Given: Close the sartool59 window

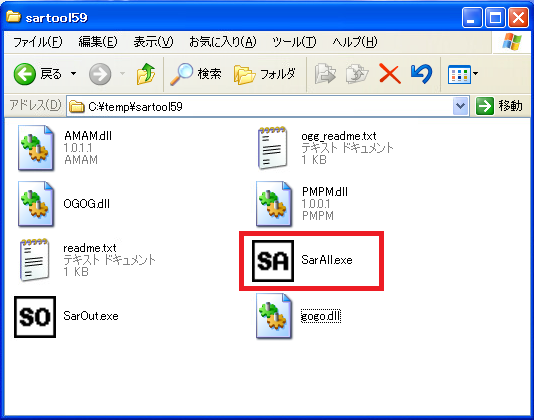Looking at the screenshot, I should click(518, 17).
